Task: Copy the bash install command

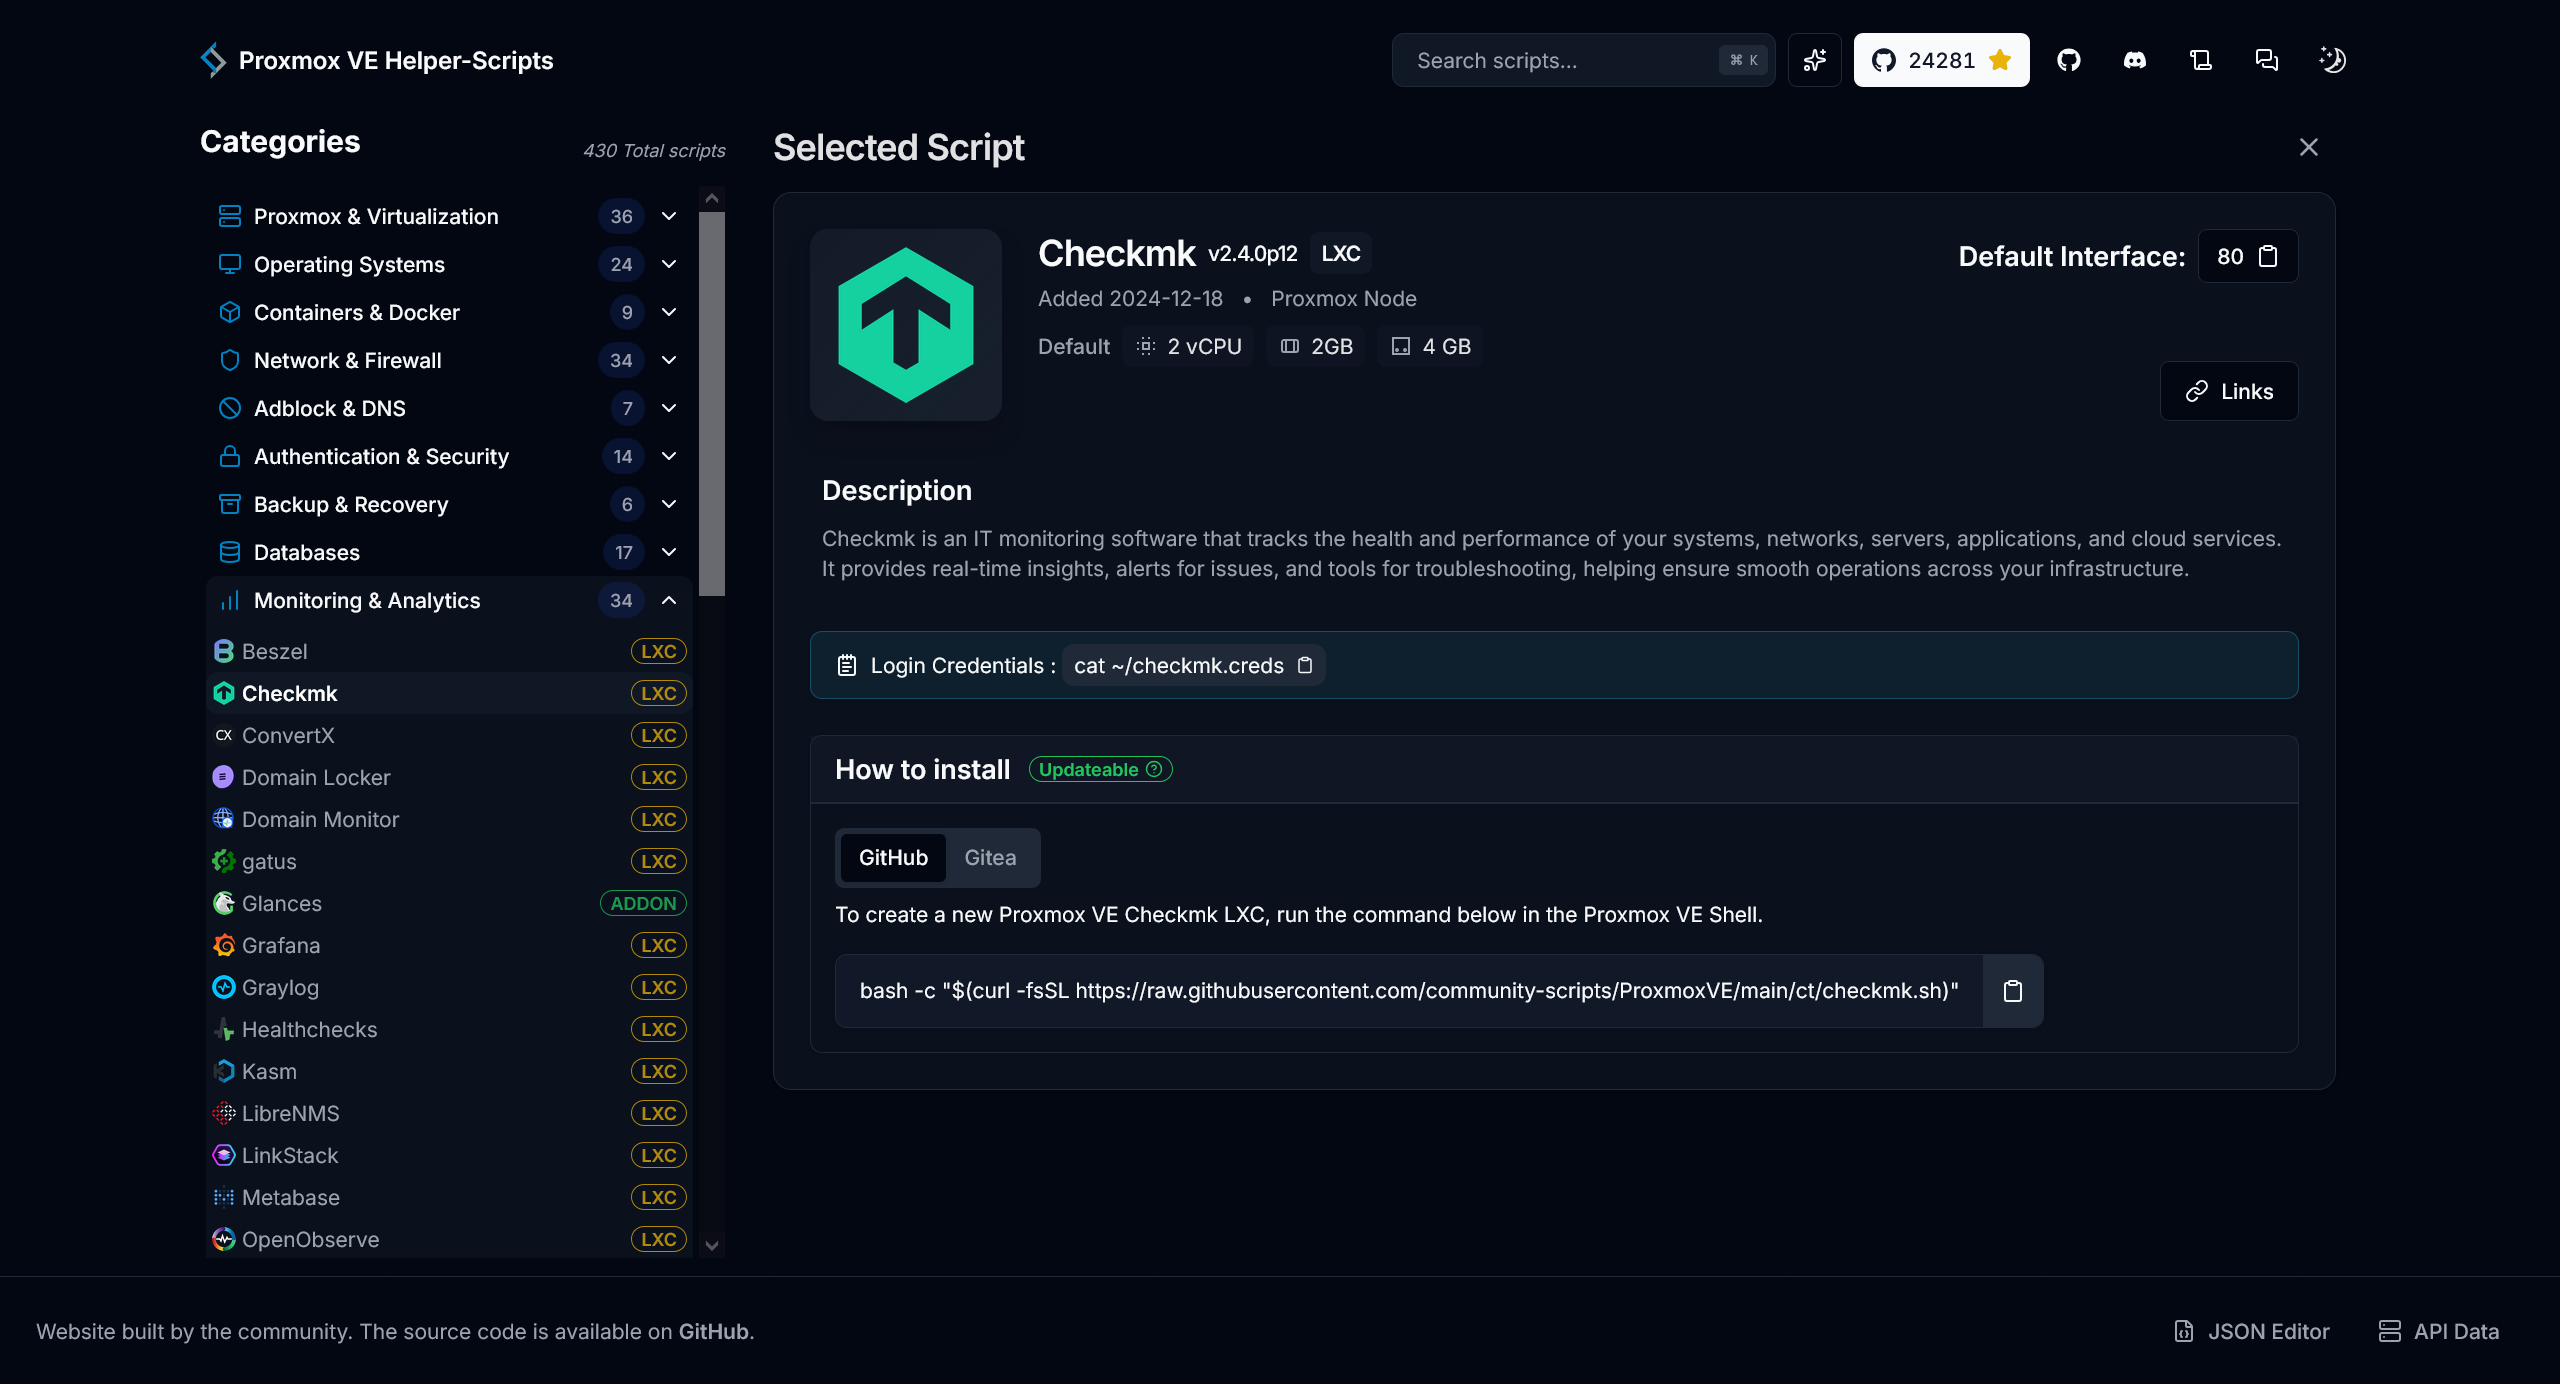Action: tap(2012, 991)
